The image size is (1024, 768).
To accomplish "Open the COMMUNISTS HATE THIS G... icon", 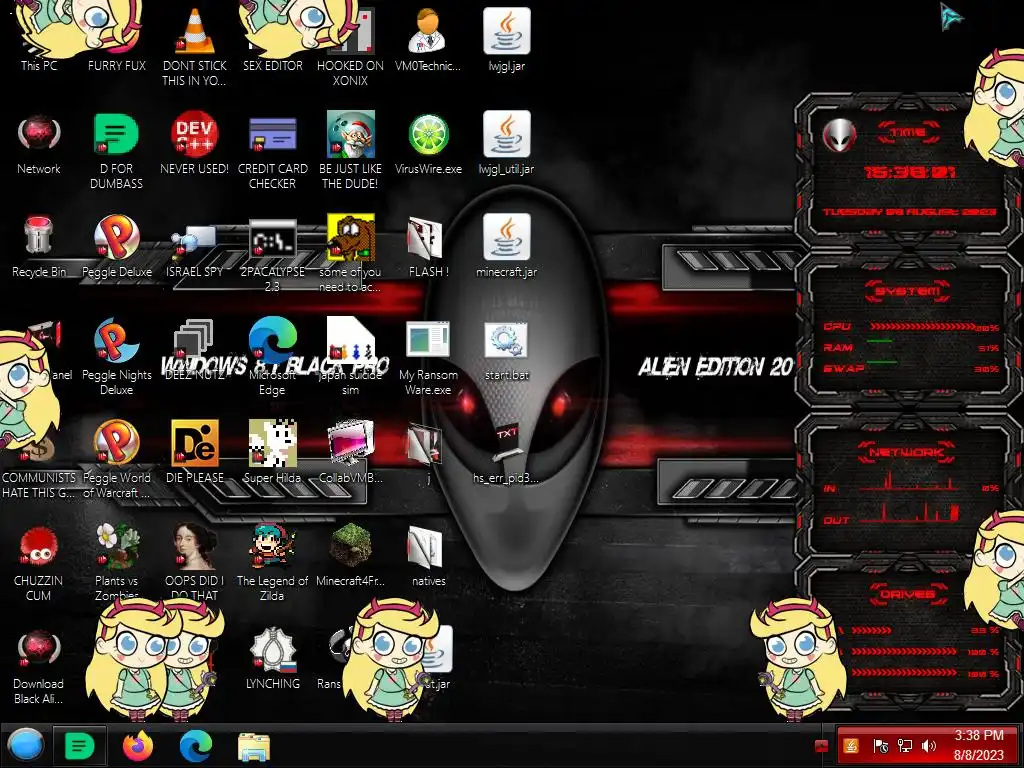I will point(39,465).
